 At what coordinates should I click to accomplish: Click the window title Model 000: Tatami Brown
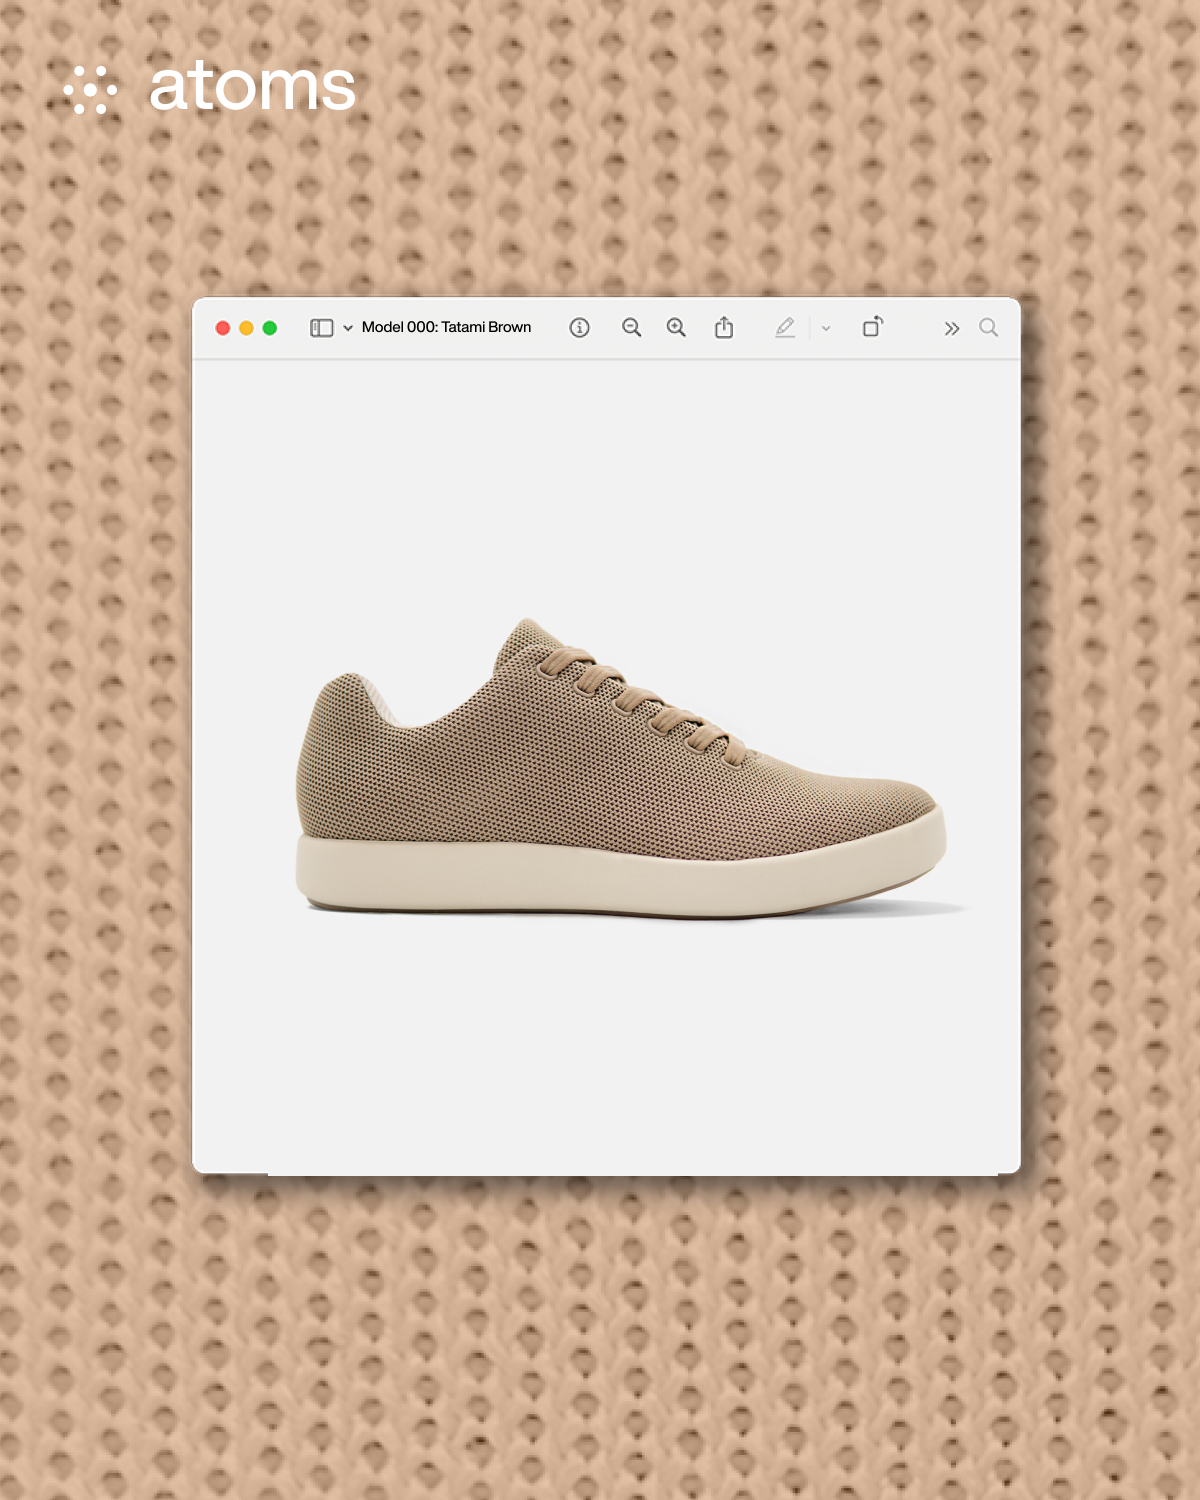(446, 327)
